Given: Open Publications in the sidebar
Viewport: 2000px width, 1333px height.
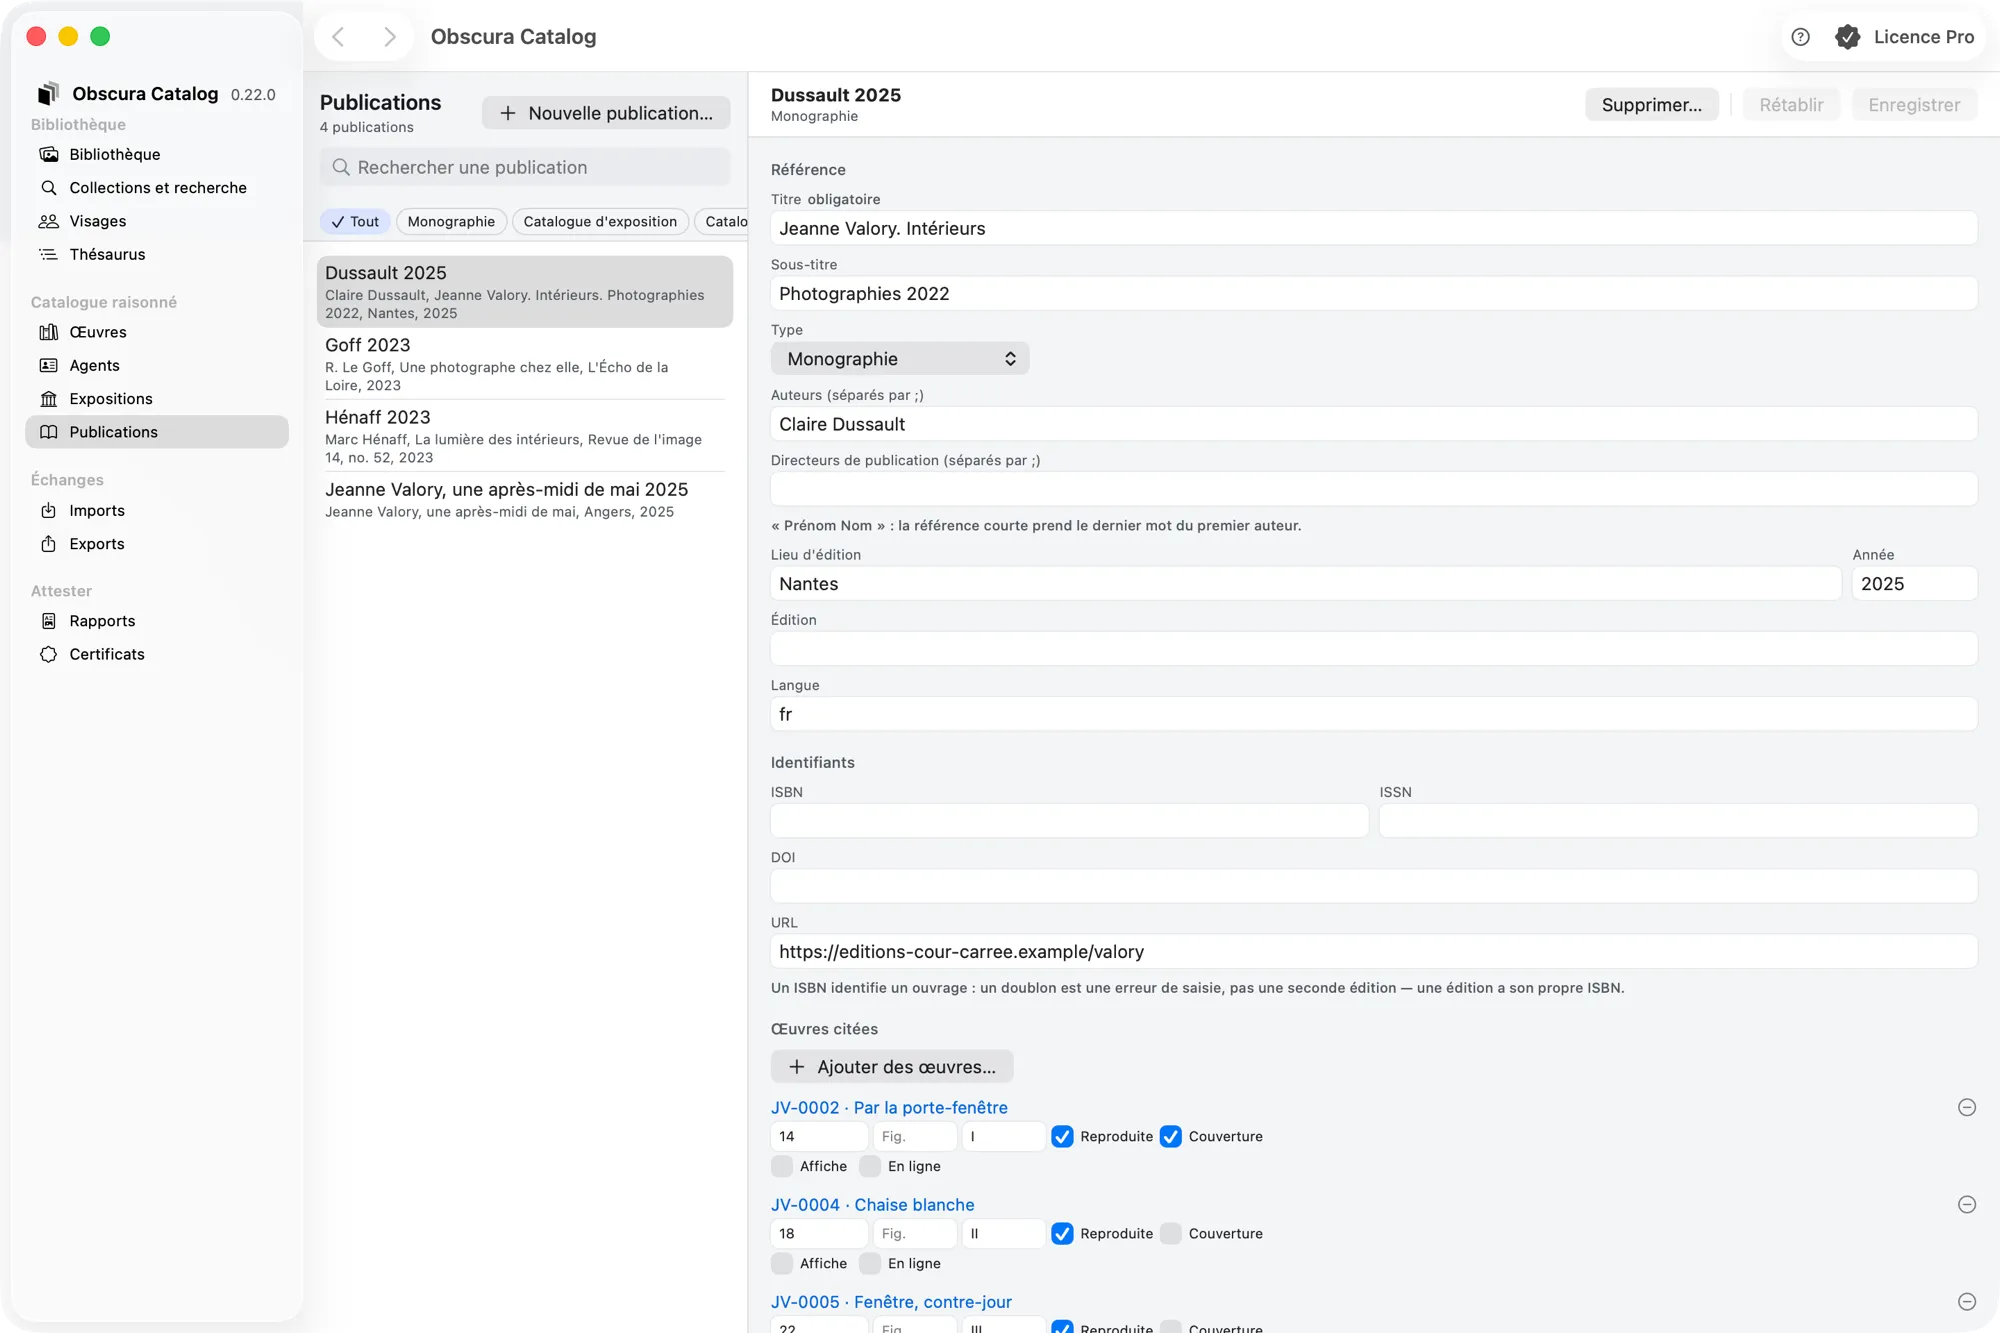Looking at the screenshot, I should pyautogui.click(x=157, y=431).
